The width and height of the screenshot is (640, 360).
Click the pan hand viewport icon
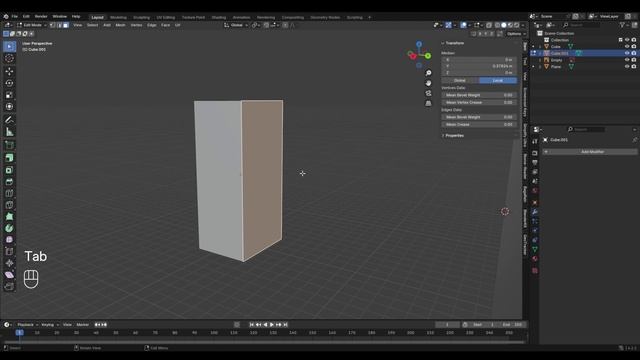(428, 83)
